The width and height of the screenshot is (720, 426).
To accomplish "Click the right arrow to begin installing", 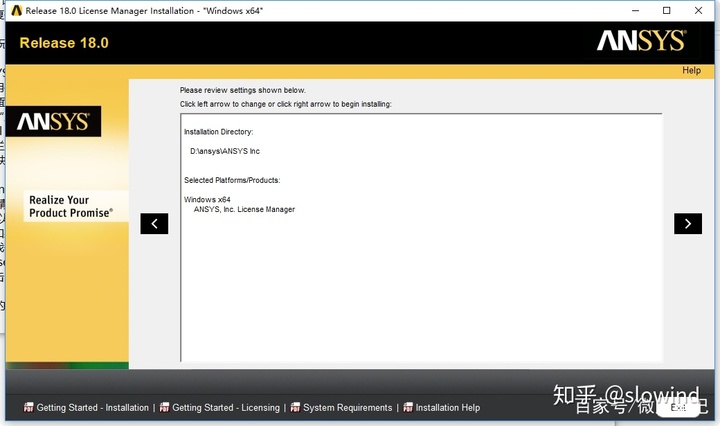I will tap(688, 224).
